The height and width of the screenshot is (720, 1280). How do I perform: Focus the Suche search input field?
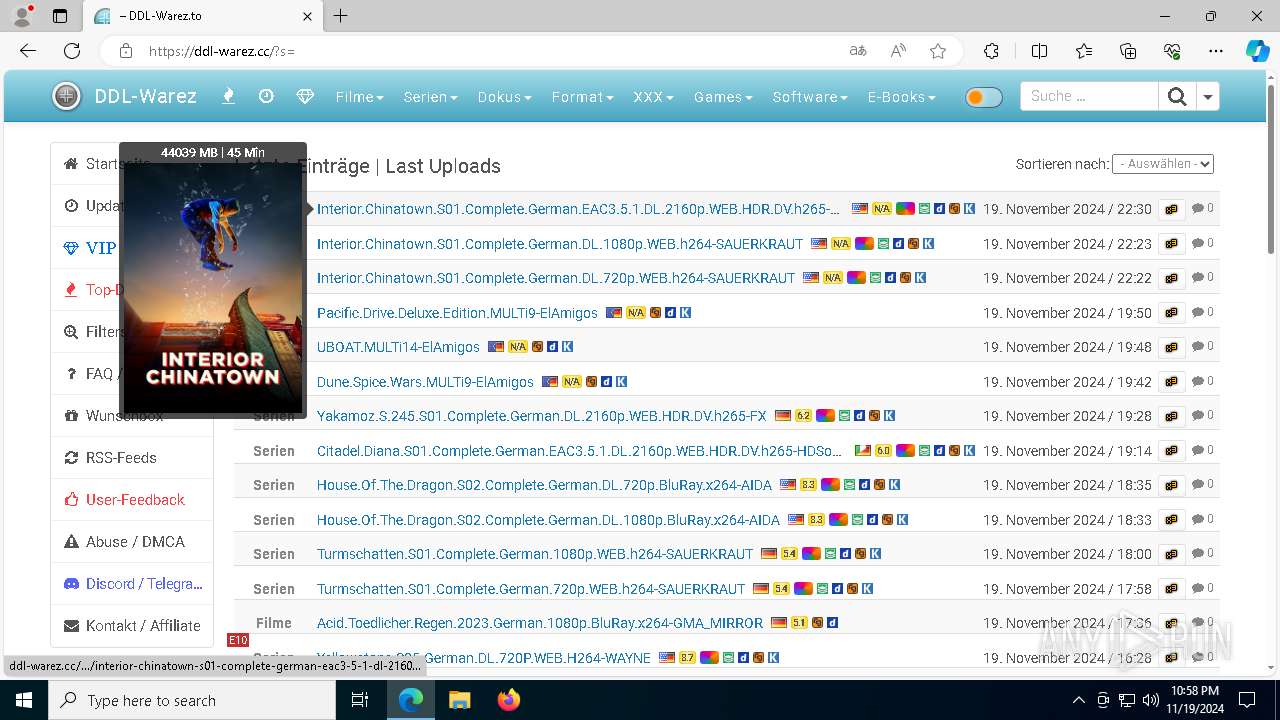pos(1089,96)
